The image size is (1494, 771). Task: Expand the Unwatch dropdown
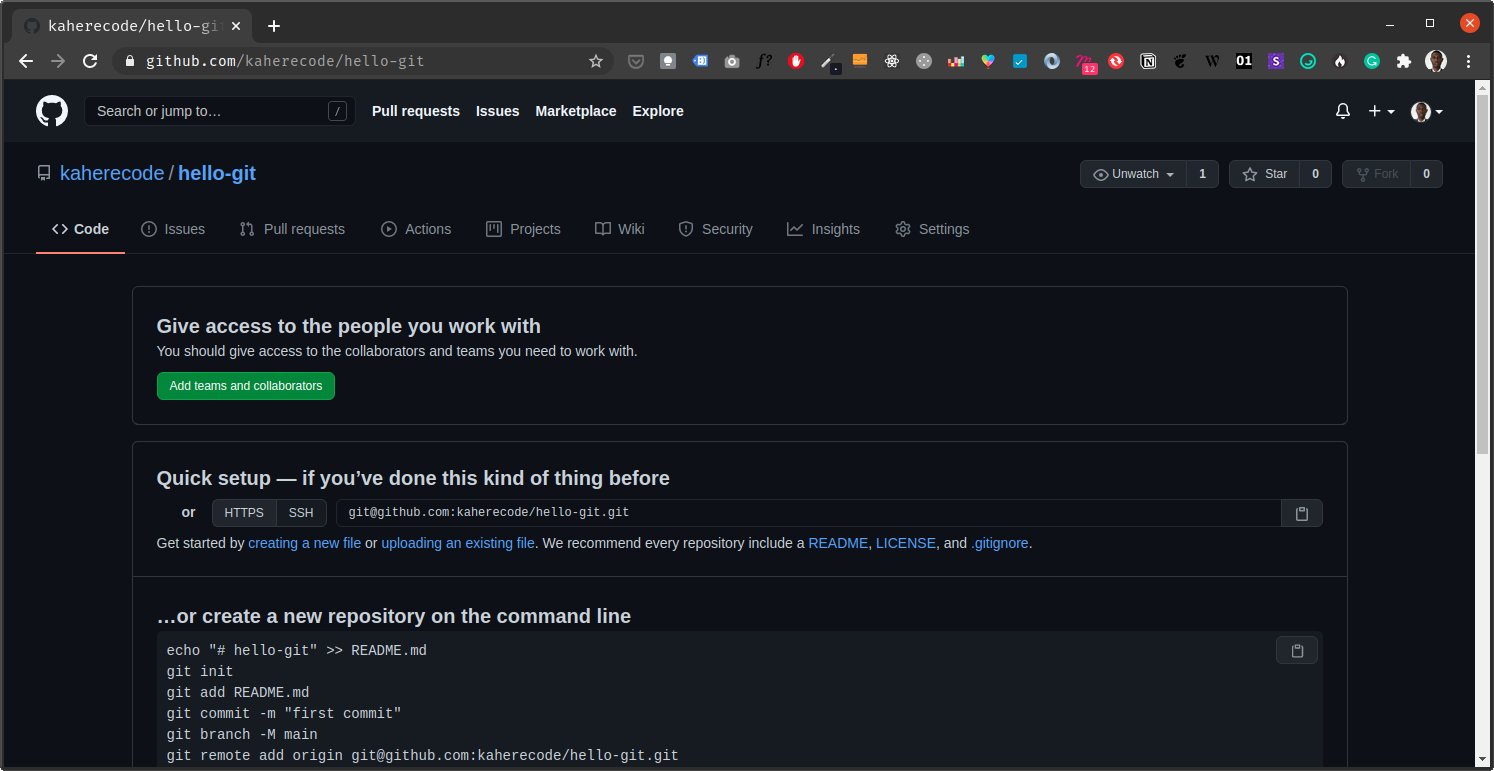click(x=1134, y=174)
